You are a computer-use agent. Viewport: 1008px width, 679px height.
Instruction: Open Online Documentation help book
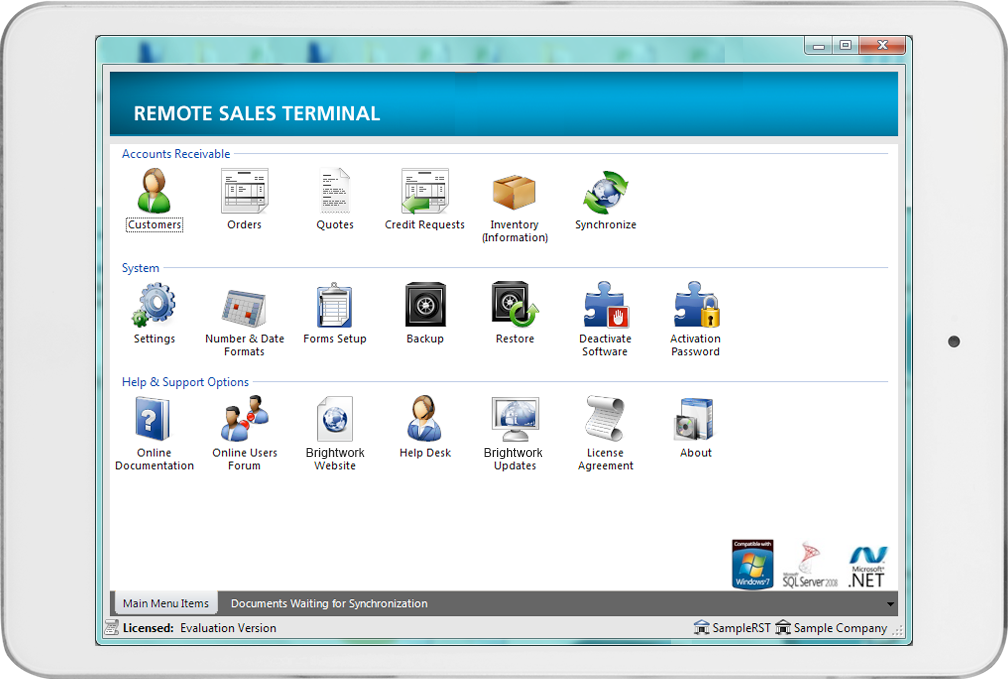coord(154,420)
